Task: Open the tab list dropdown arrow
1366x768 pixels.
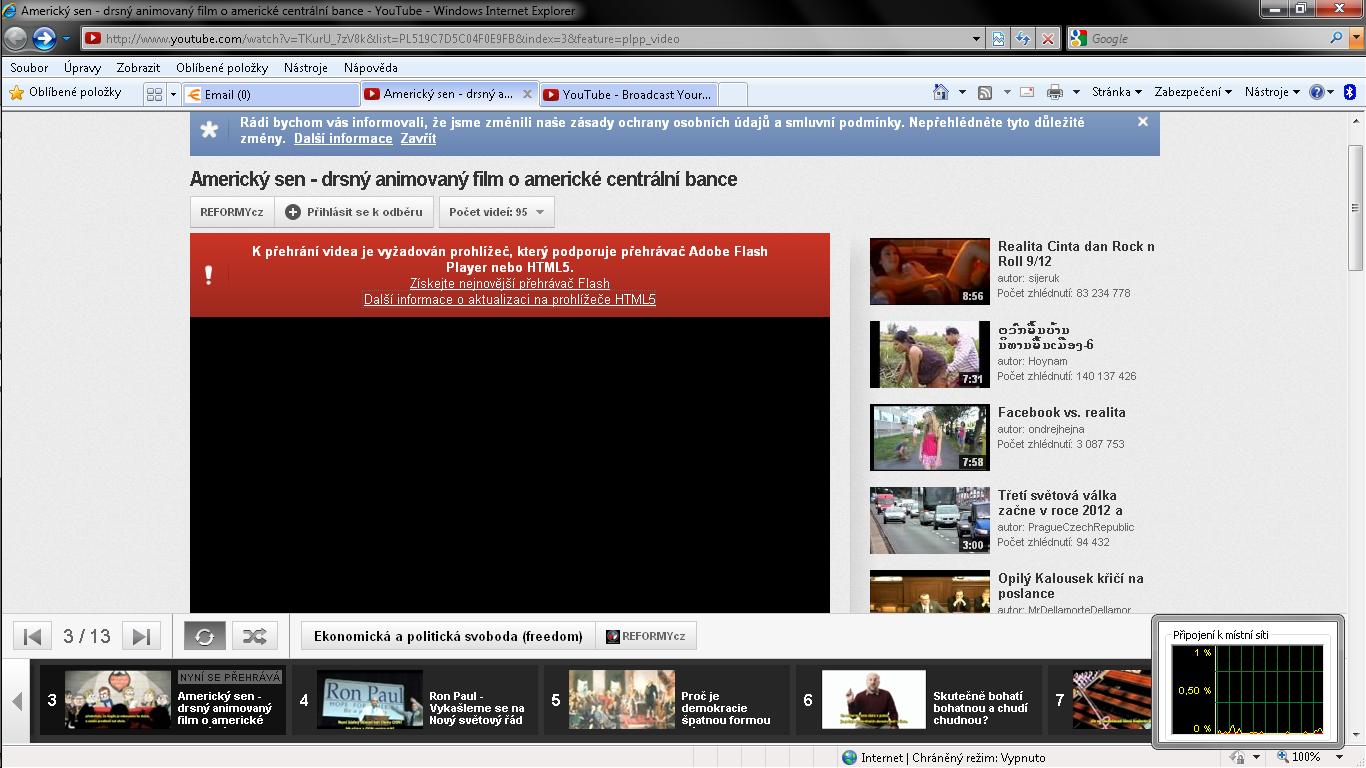Action: point(173,94)
